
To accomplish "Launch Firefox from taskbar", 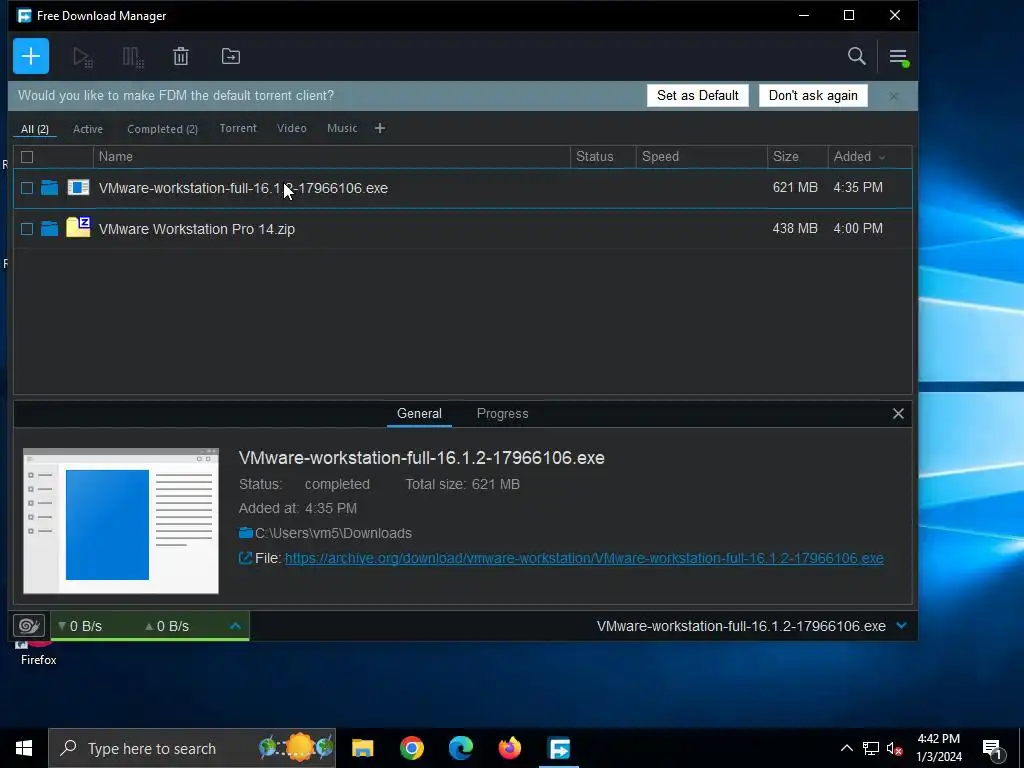I will point(509,748).
